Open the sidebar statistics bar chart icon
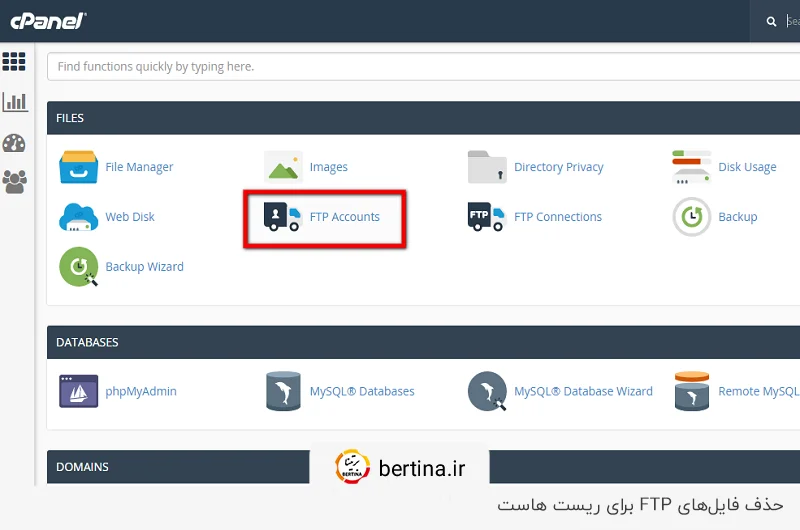This screenshot has height=530, width=800. 15,102
